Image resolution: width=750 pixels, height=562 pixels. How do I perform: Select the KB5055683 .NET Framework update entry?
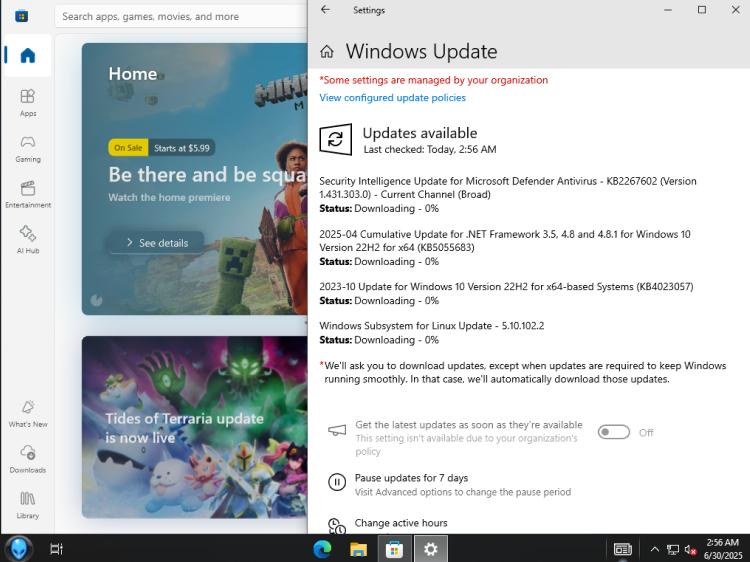505,241
